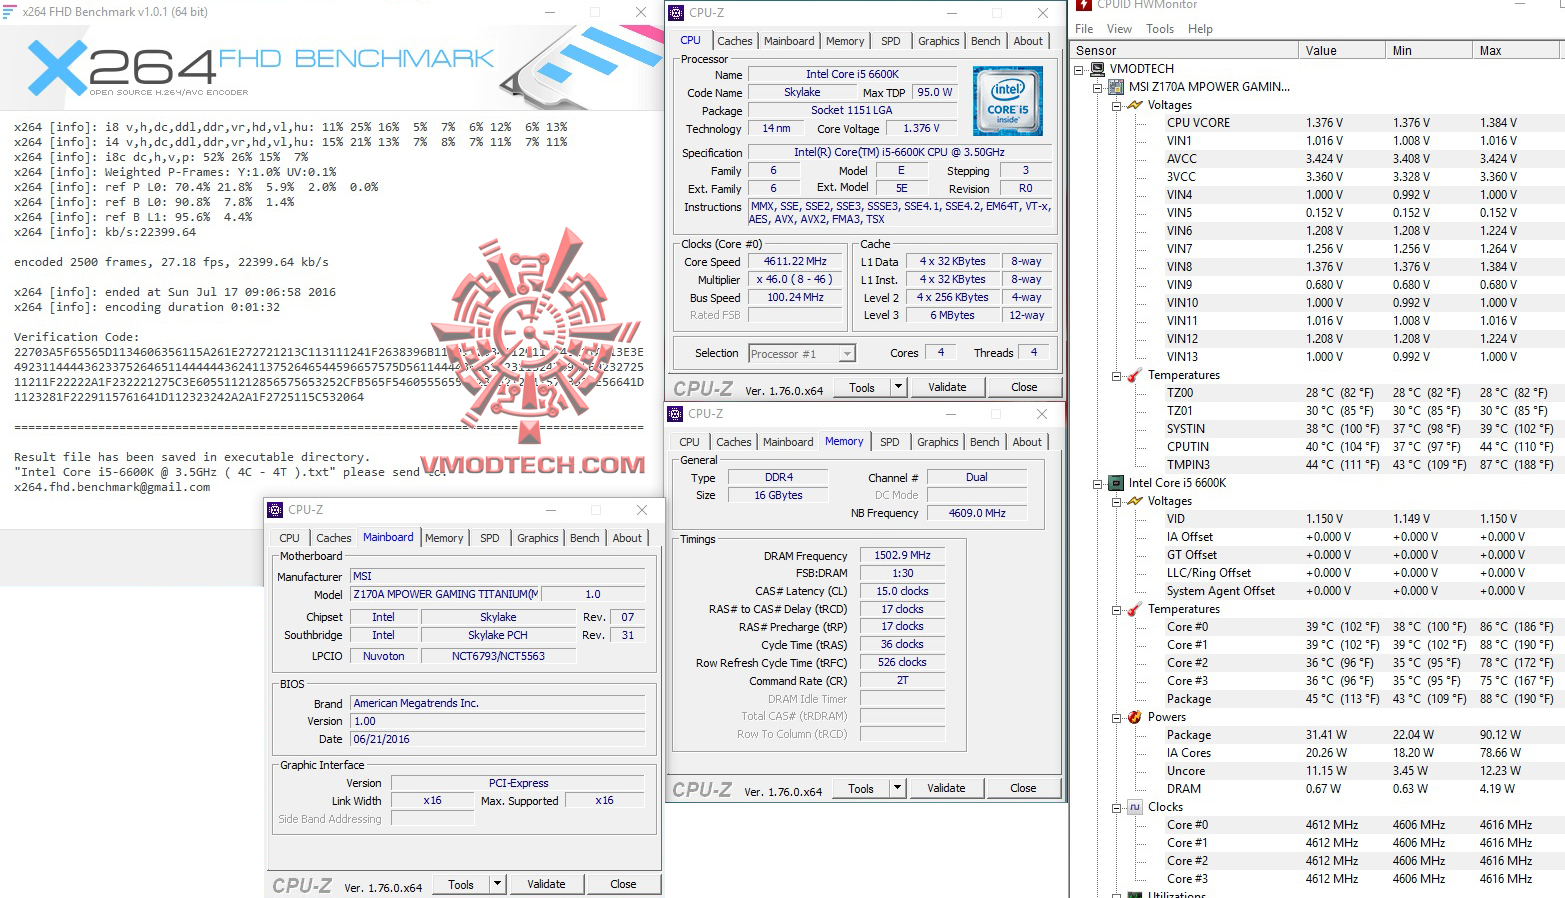This screenshot has width=1565, height=898.
Task: Switch to the SPD tab in CPU-Z
Action: 889,441
